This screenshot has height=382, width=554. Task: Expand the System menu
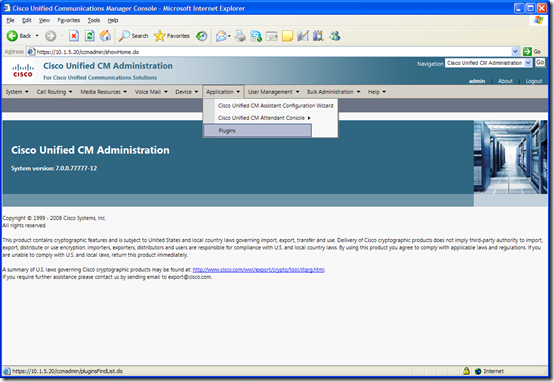pyautogui.click(x=17, y=92)
